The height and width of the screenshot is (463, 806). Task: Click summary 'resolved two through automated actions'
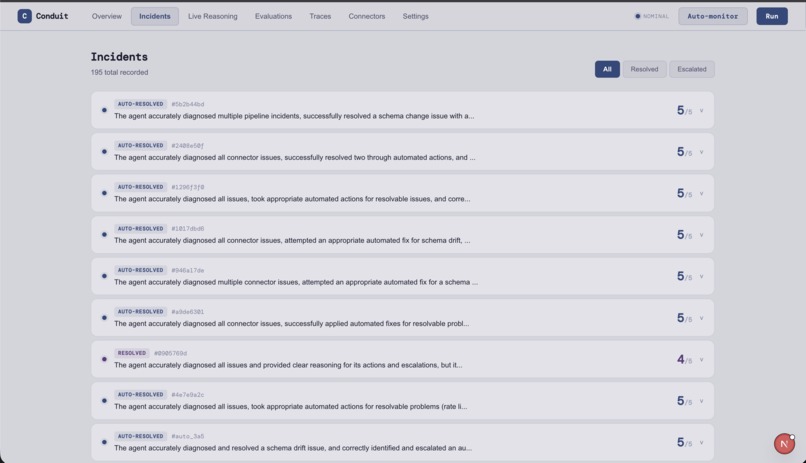tap(295, 158)
